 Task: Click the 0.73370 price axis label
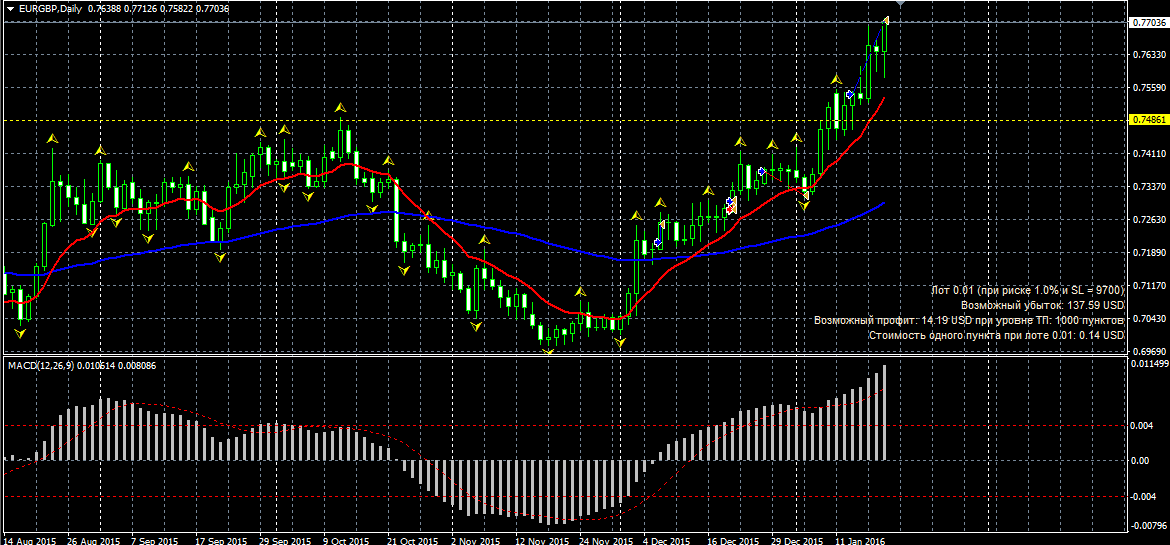click(1148, 187)
